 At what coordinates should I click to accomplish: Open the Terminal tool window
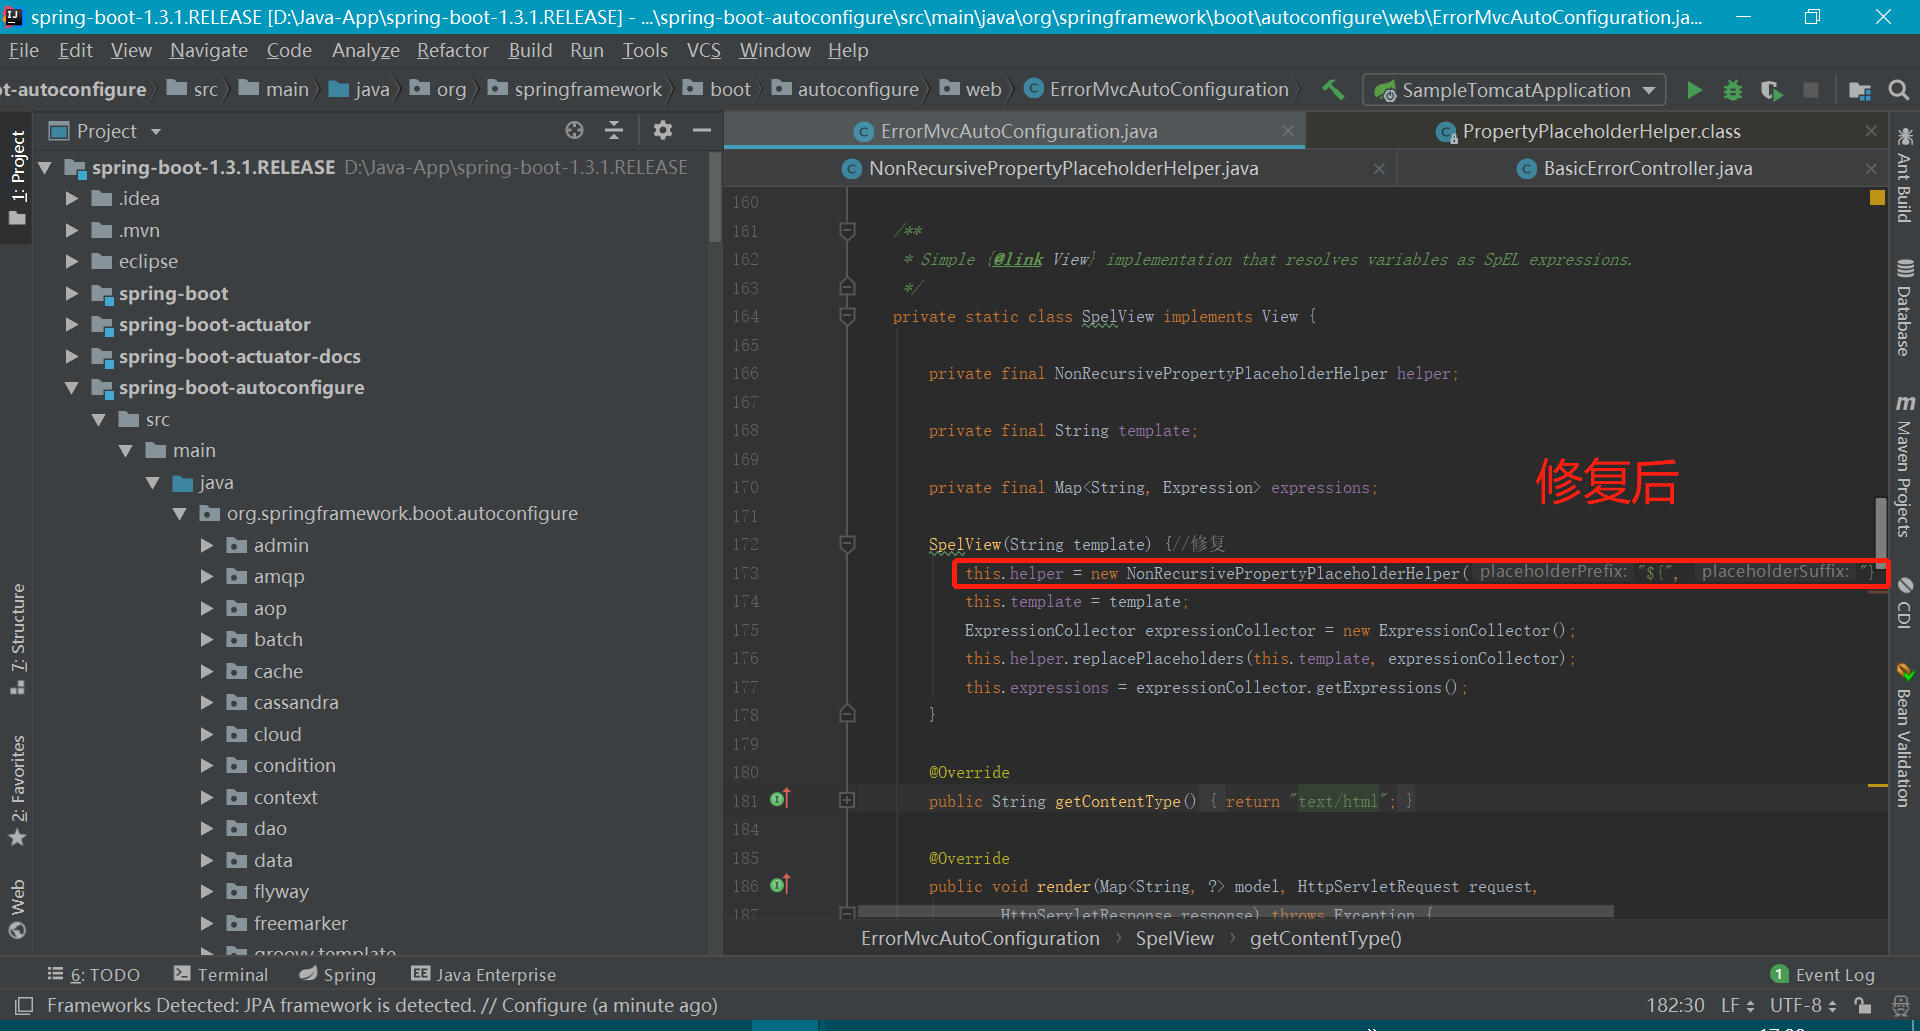(221, 974)
